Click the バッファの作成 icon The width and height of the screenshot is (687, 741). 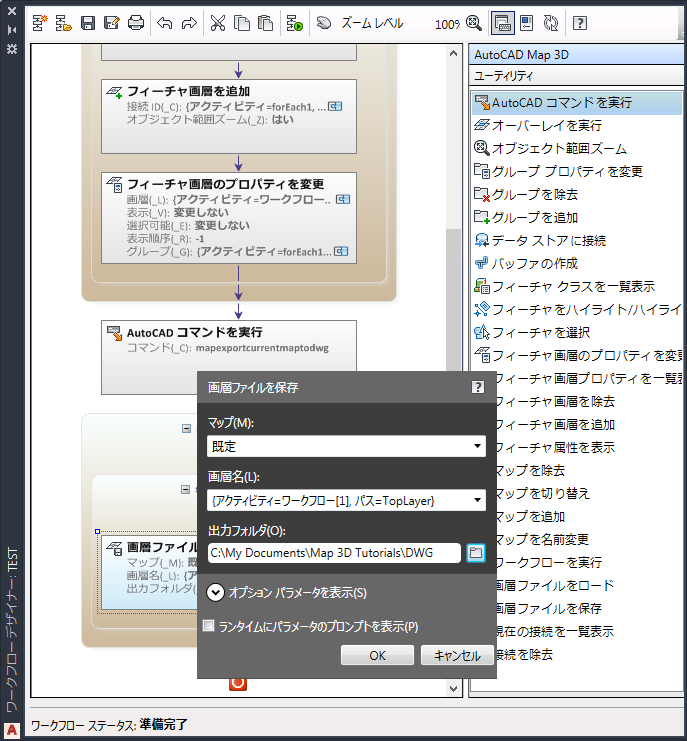point(481,263)
